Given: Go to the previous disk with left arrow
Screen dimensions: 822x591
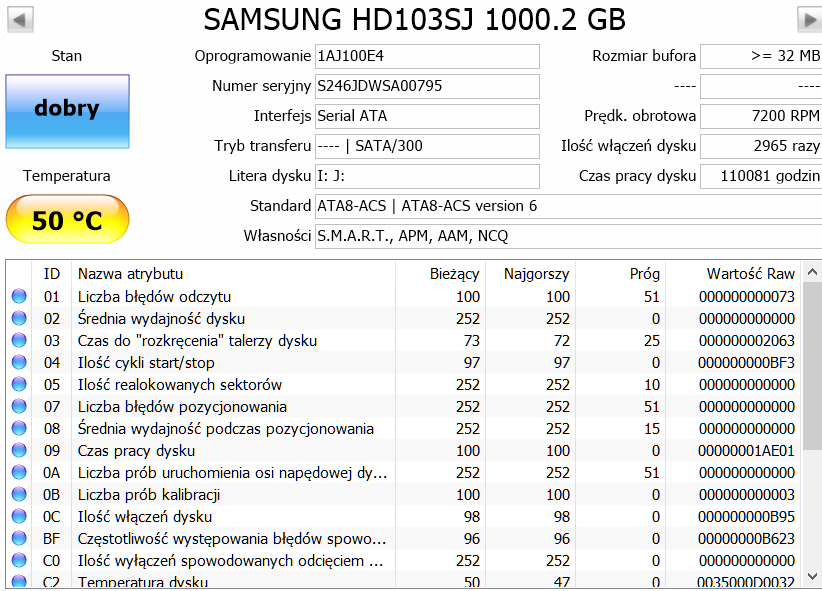Looking at the screenshot, I should [19, 19].
